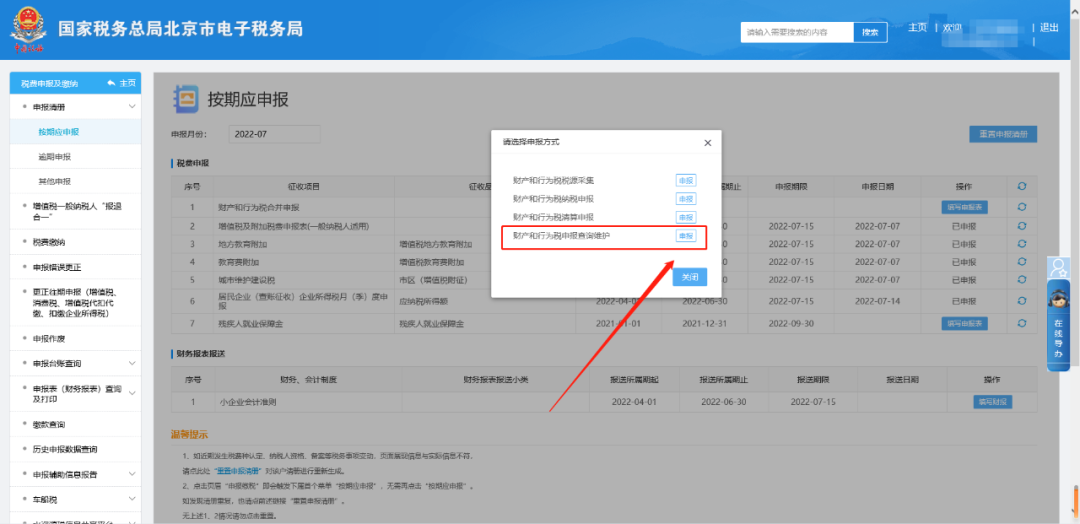The height and width of the screenshot is (524, 1080).
Task: Open 增值税一般纳税人“报退合一” menu item
Action: [76, 211]
